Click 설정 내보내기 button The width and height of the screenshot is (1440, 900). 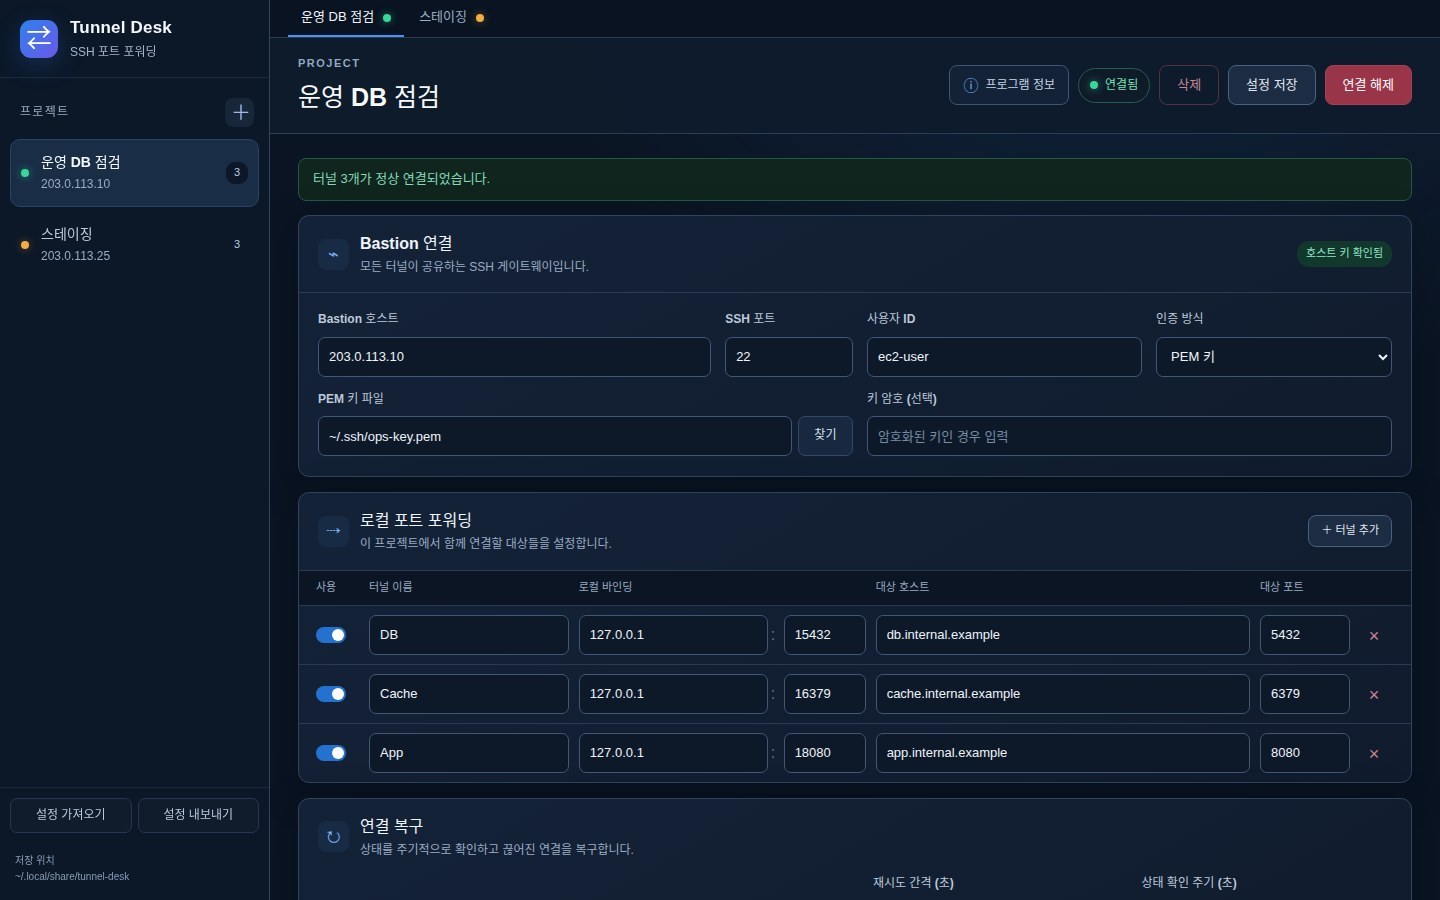click(198, 815)
